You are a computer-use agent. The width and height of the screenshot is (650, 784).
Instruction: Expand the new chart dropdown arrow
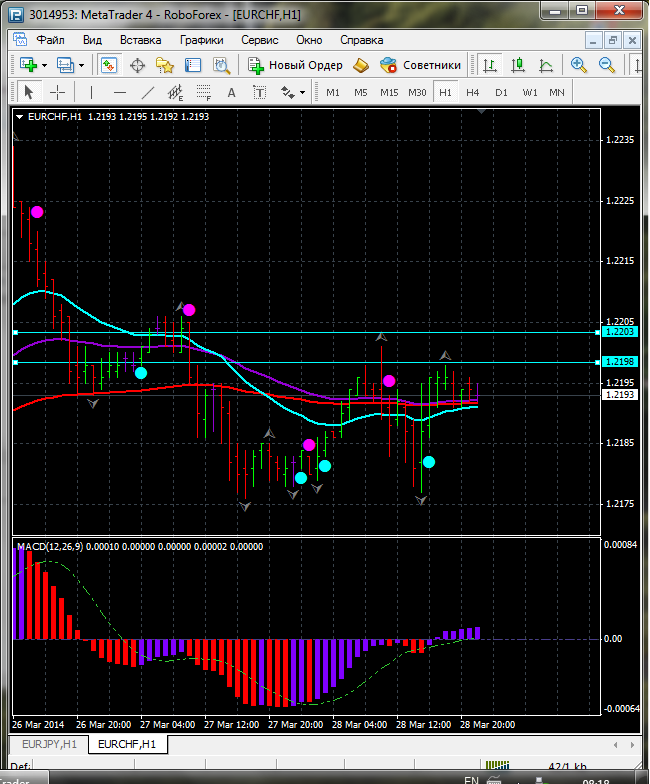tap(44, 65)
